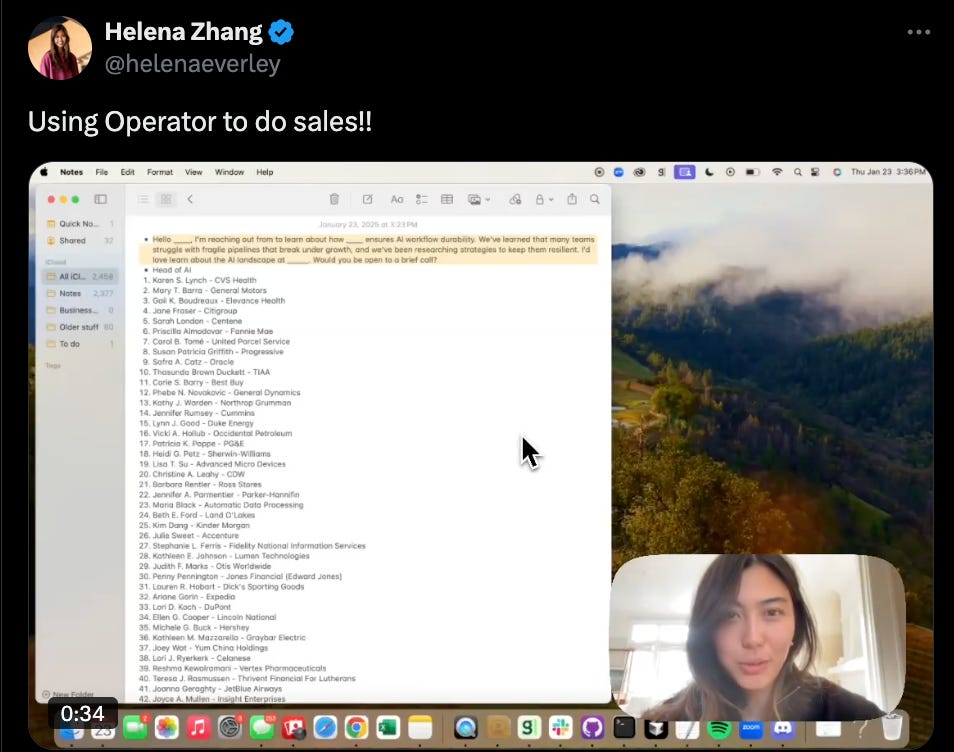
Task: Open the Quick Notes folder
Action: pos(80,223)
